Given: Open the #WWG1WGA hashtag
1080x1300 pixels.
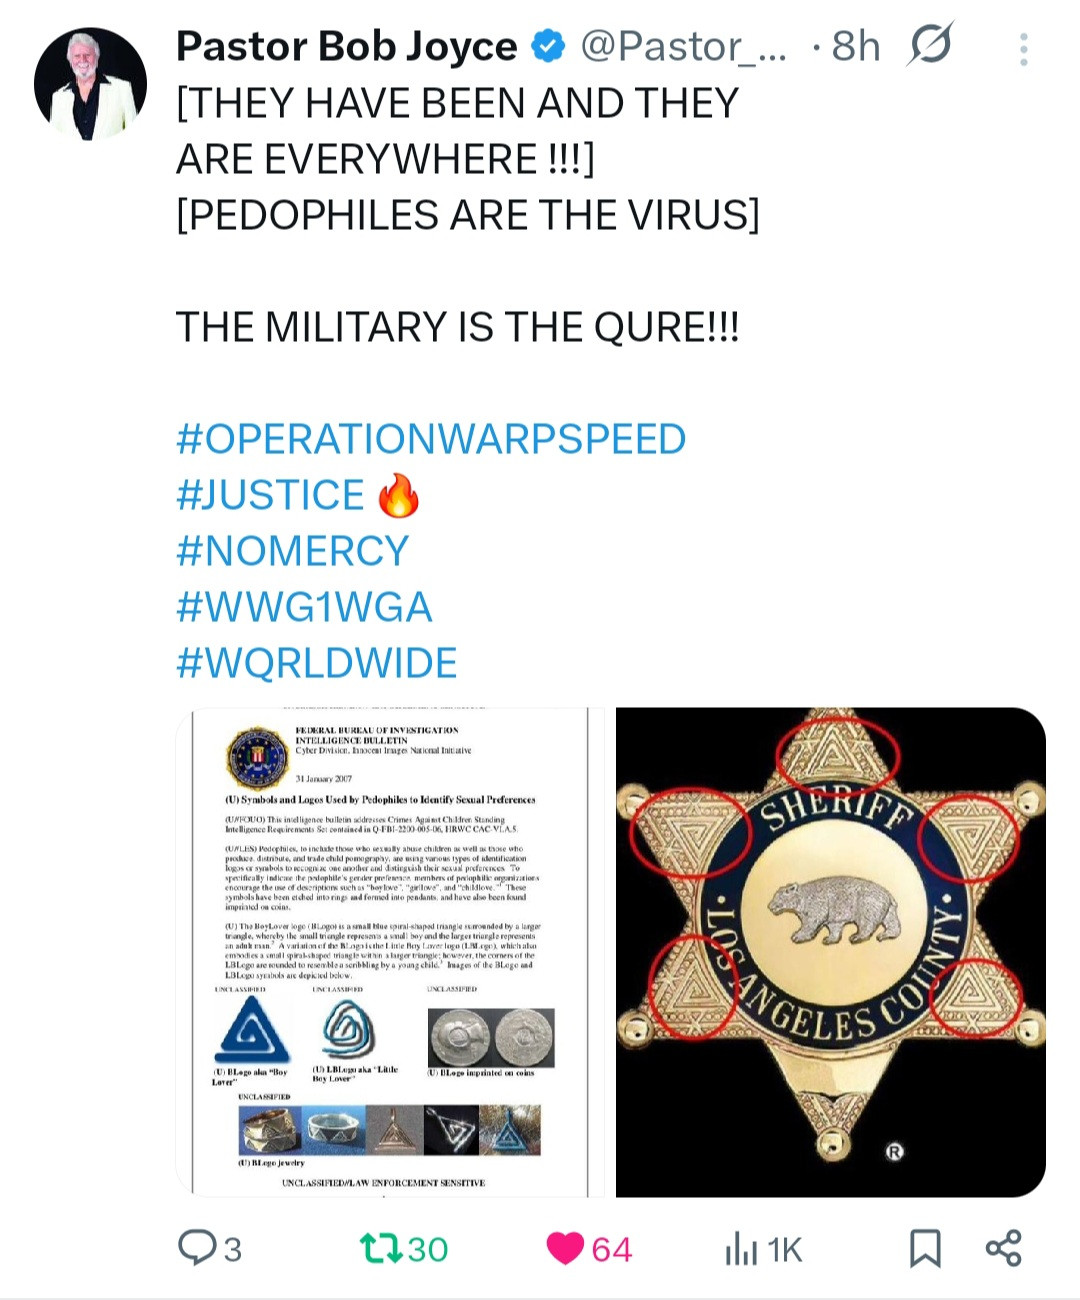Looking at the screenshot, I should click(x=304, y=607).
